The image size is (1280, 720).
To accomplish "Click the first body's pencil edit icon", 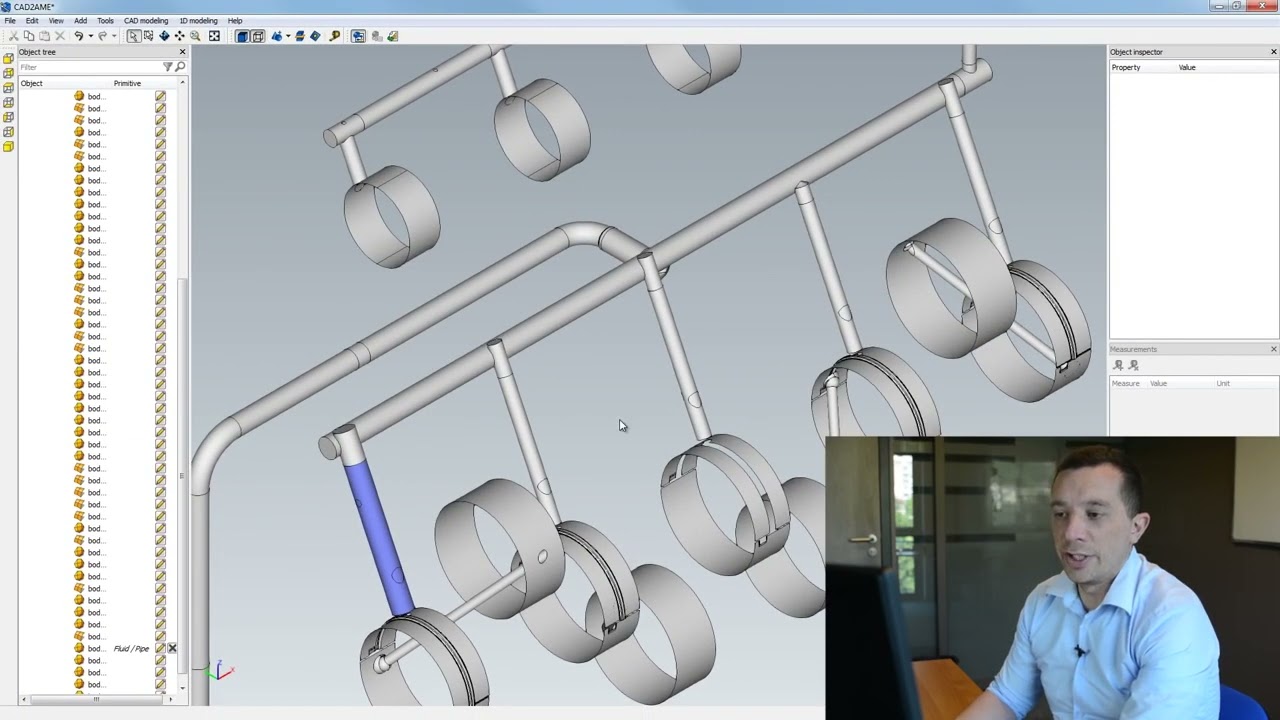I will [x=160, y=96].
